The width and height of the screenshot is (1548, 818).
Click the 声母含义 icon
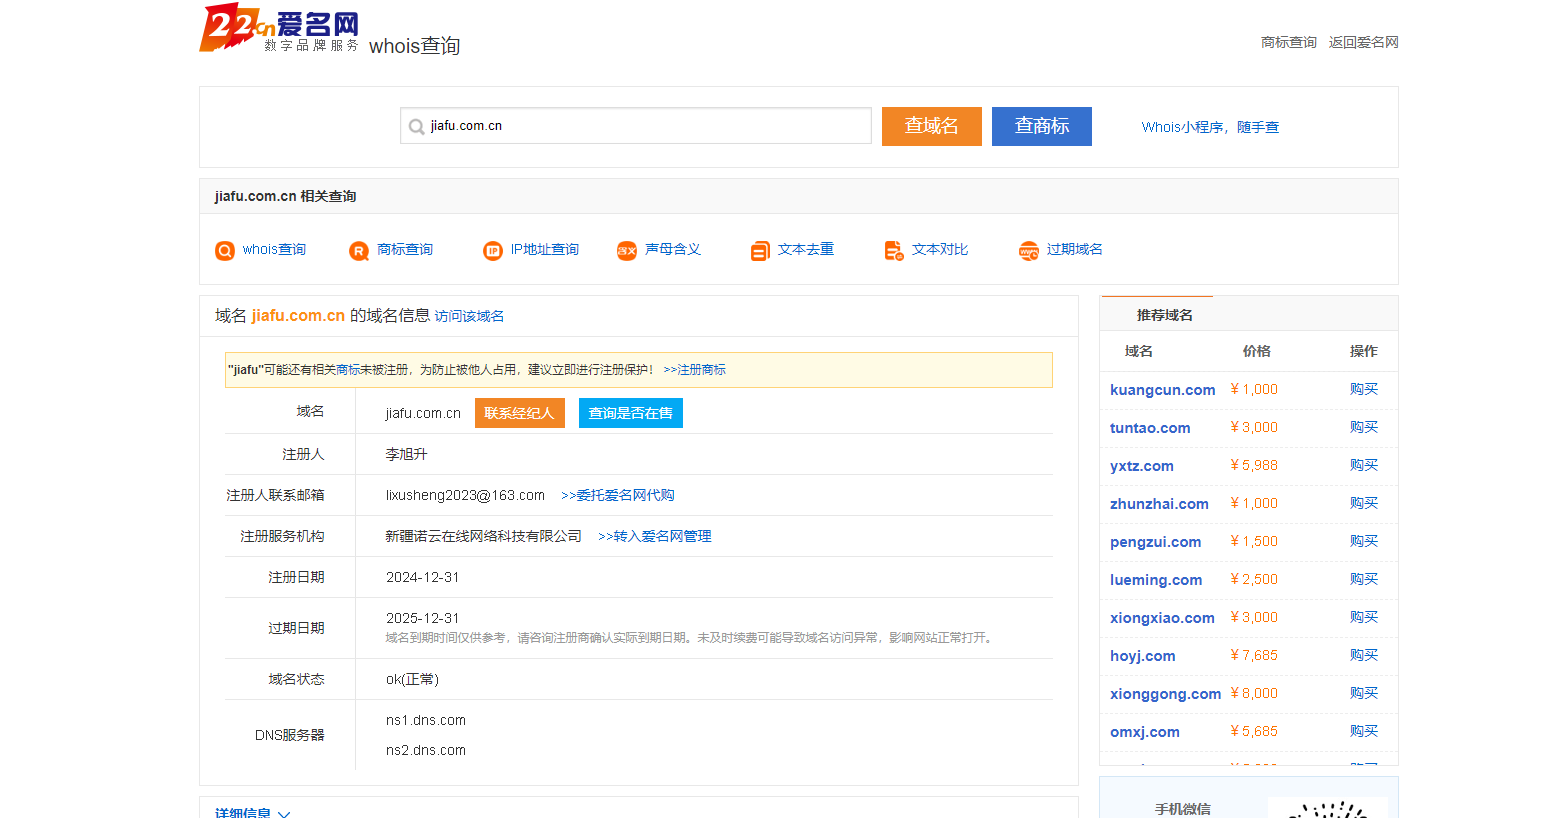click(627, 250)
